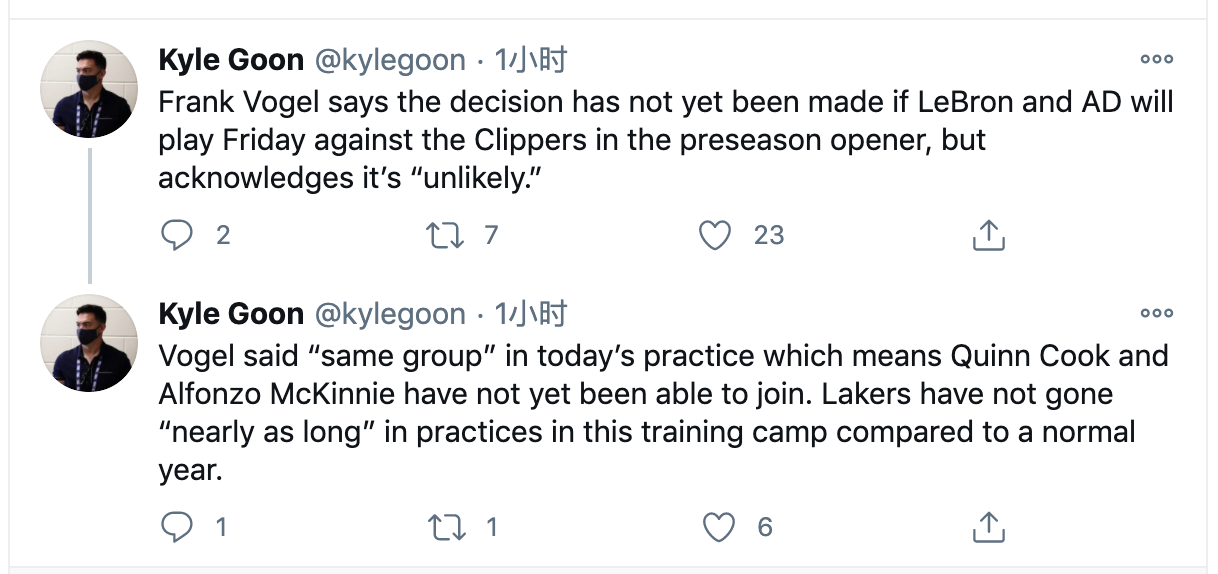This screenshot has height=574, width=1218.
Task: Open more options on the first tweet
Action: pyautogui.click(x=1156, y=59)
